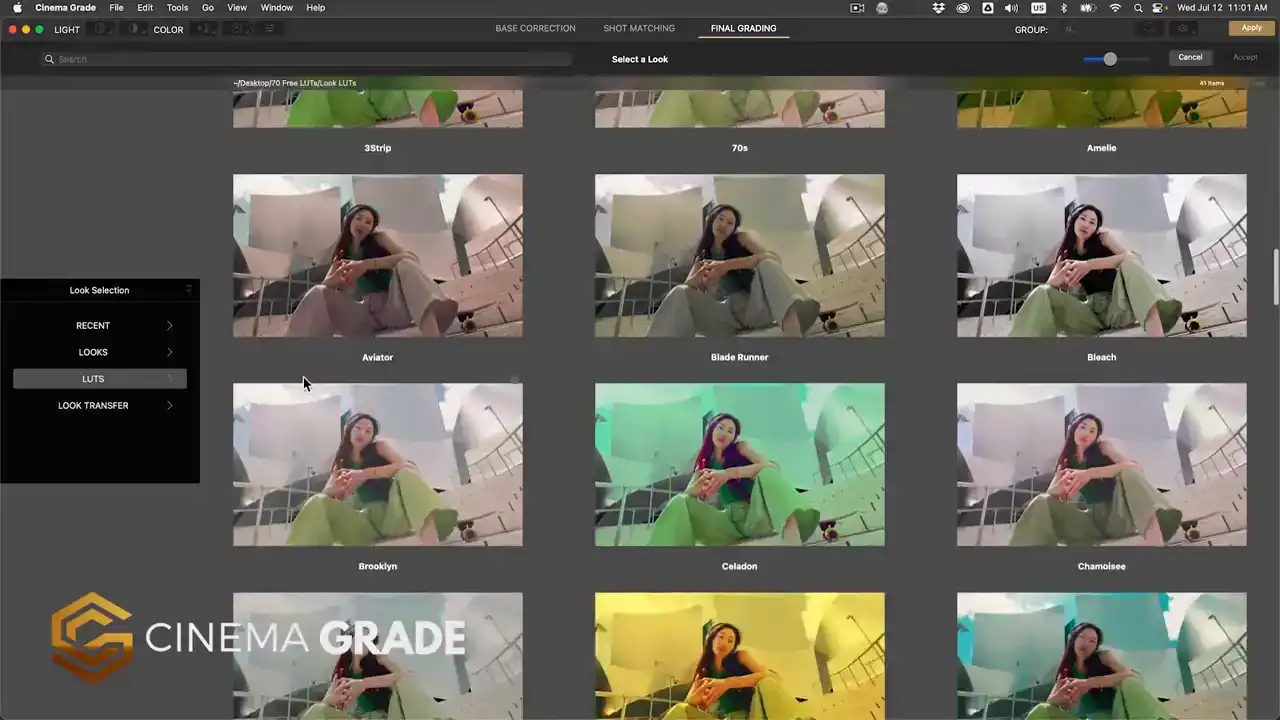Select the Blade Runner LUT thumbnail
The width and height of the screenshot is (1280, 720).
tap(739, 256)
